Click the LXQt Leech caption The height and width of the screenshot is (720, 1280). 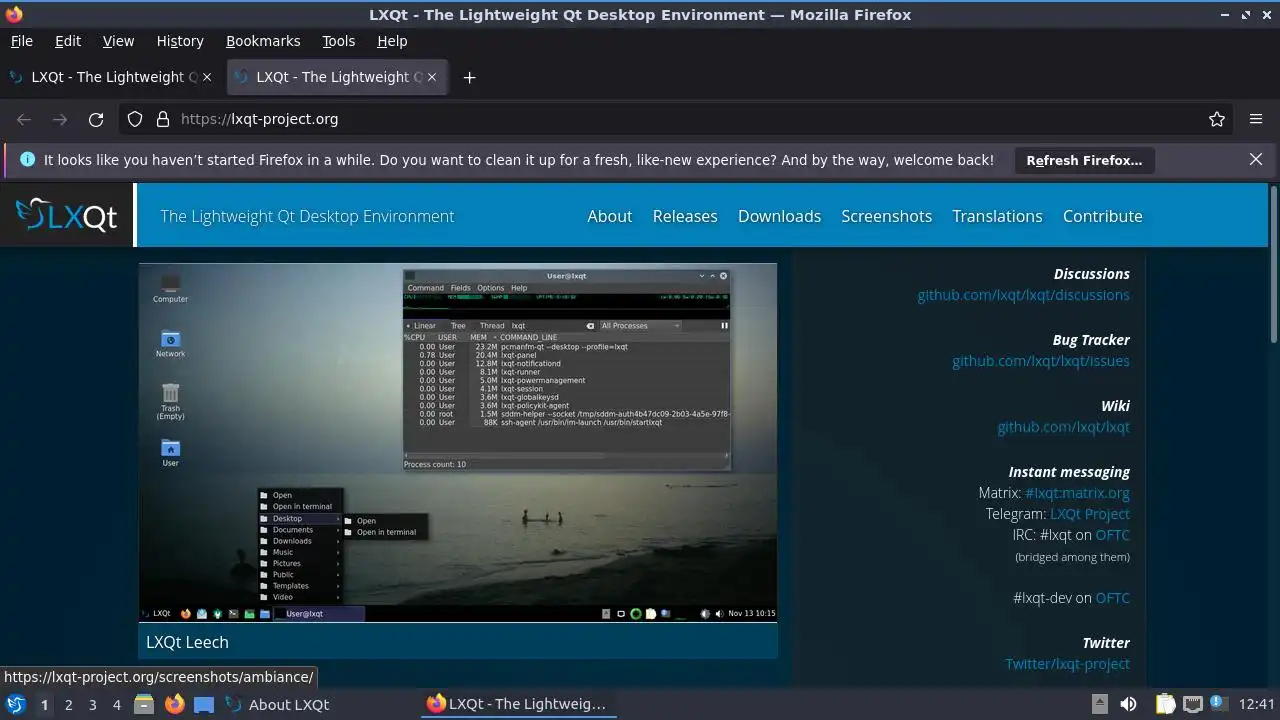coord(187,642)
